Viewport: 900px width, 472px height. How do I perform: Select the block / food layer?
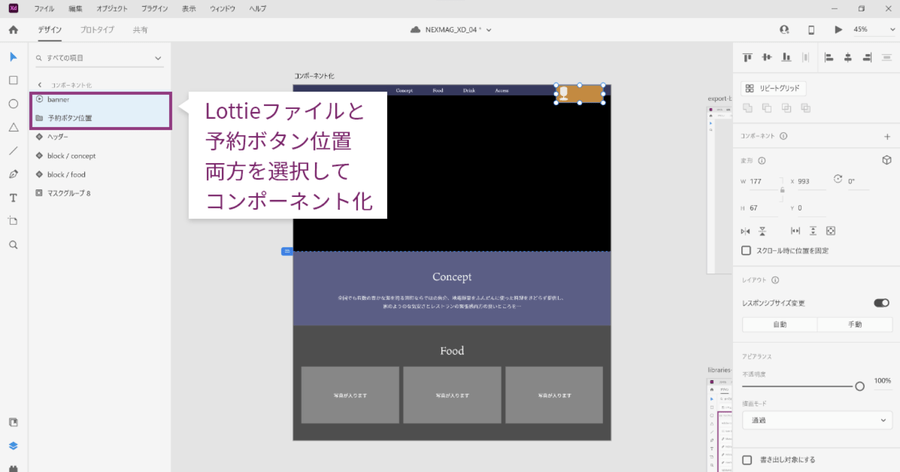coord(100,175)
